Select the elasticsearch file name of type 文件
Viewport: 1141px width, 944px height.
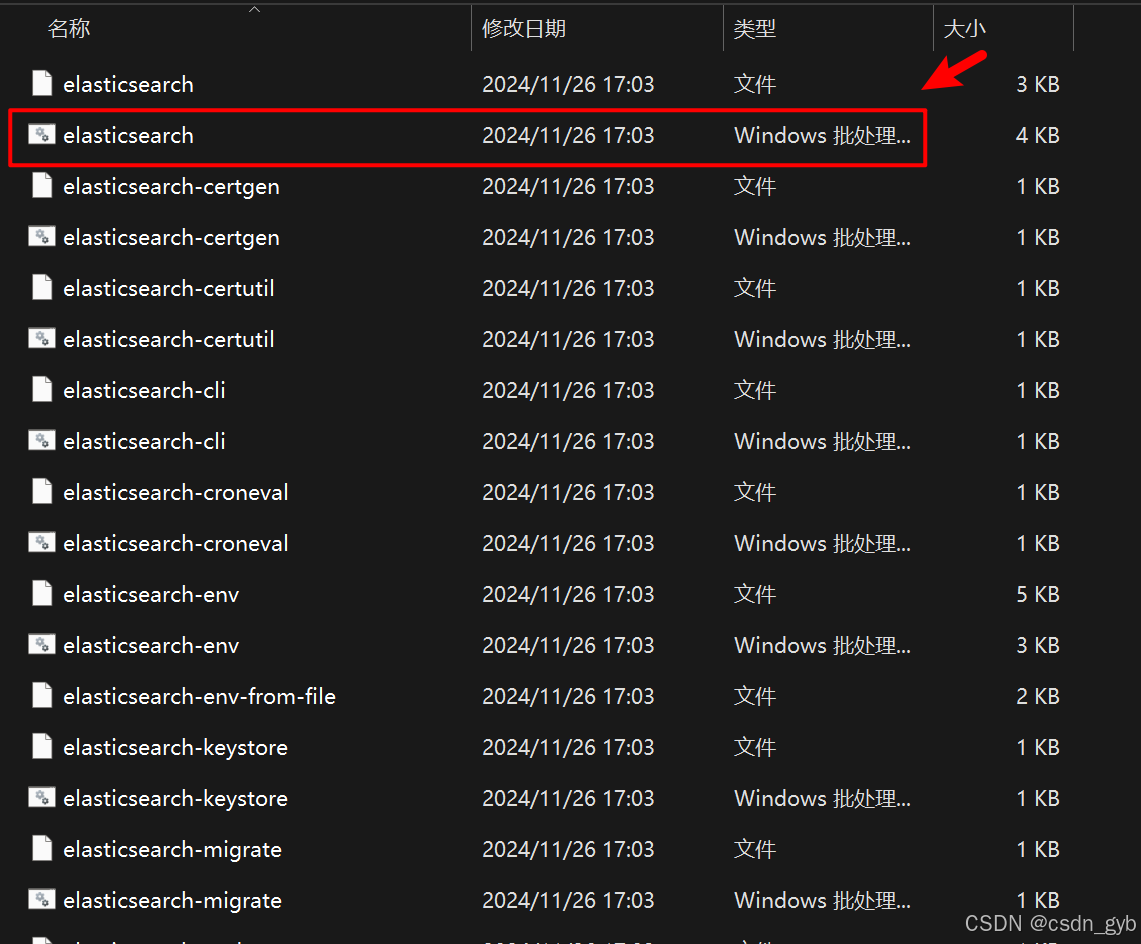point(128,84)
